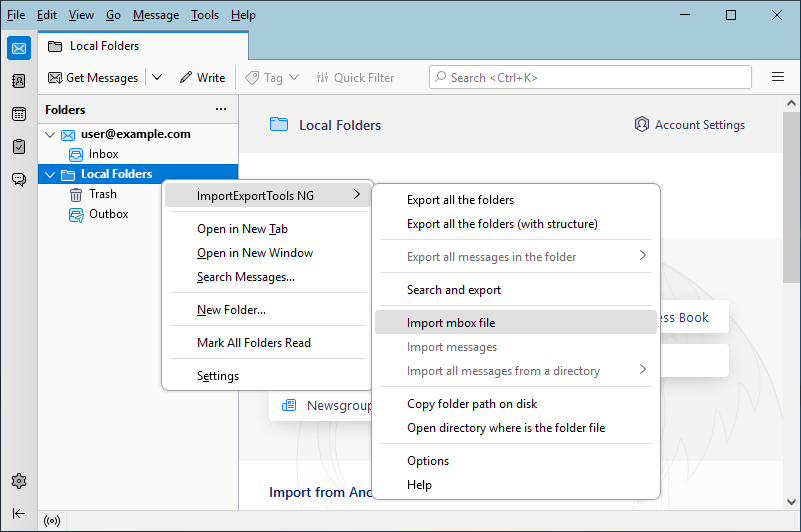801x532 pixels.
Task: Click the global search field
Action: pyautogui.click(x=590, y=77)
